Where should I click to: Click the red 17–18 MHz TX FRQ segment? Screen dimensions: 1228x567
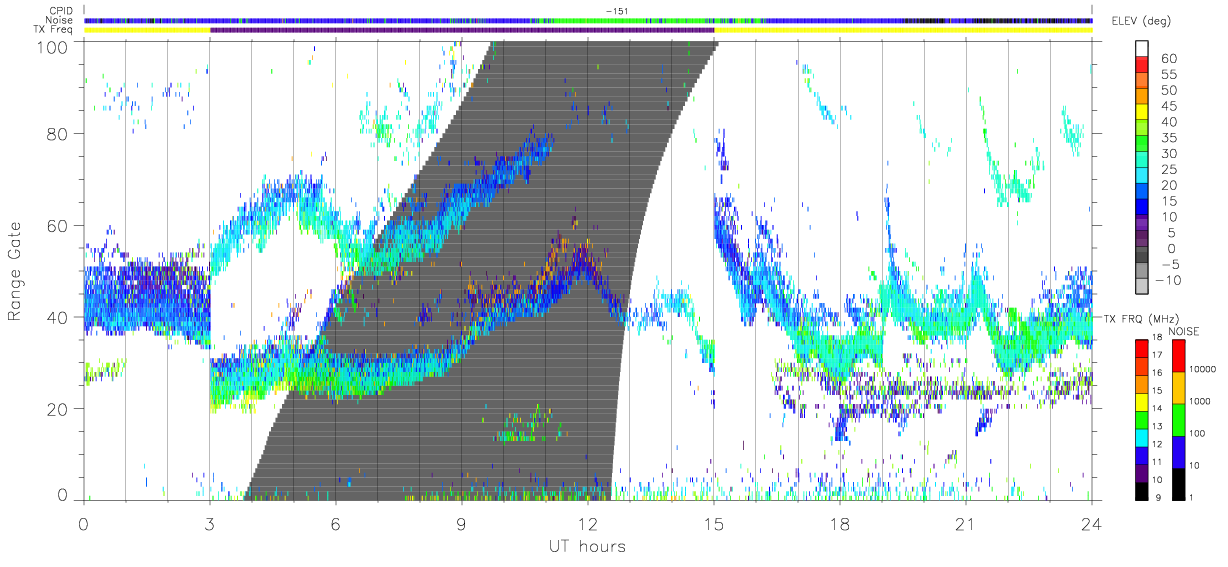(1140, 348)
